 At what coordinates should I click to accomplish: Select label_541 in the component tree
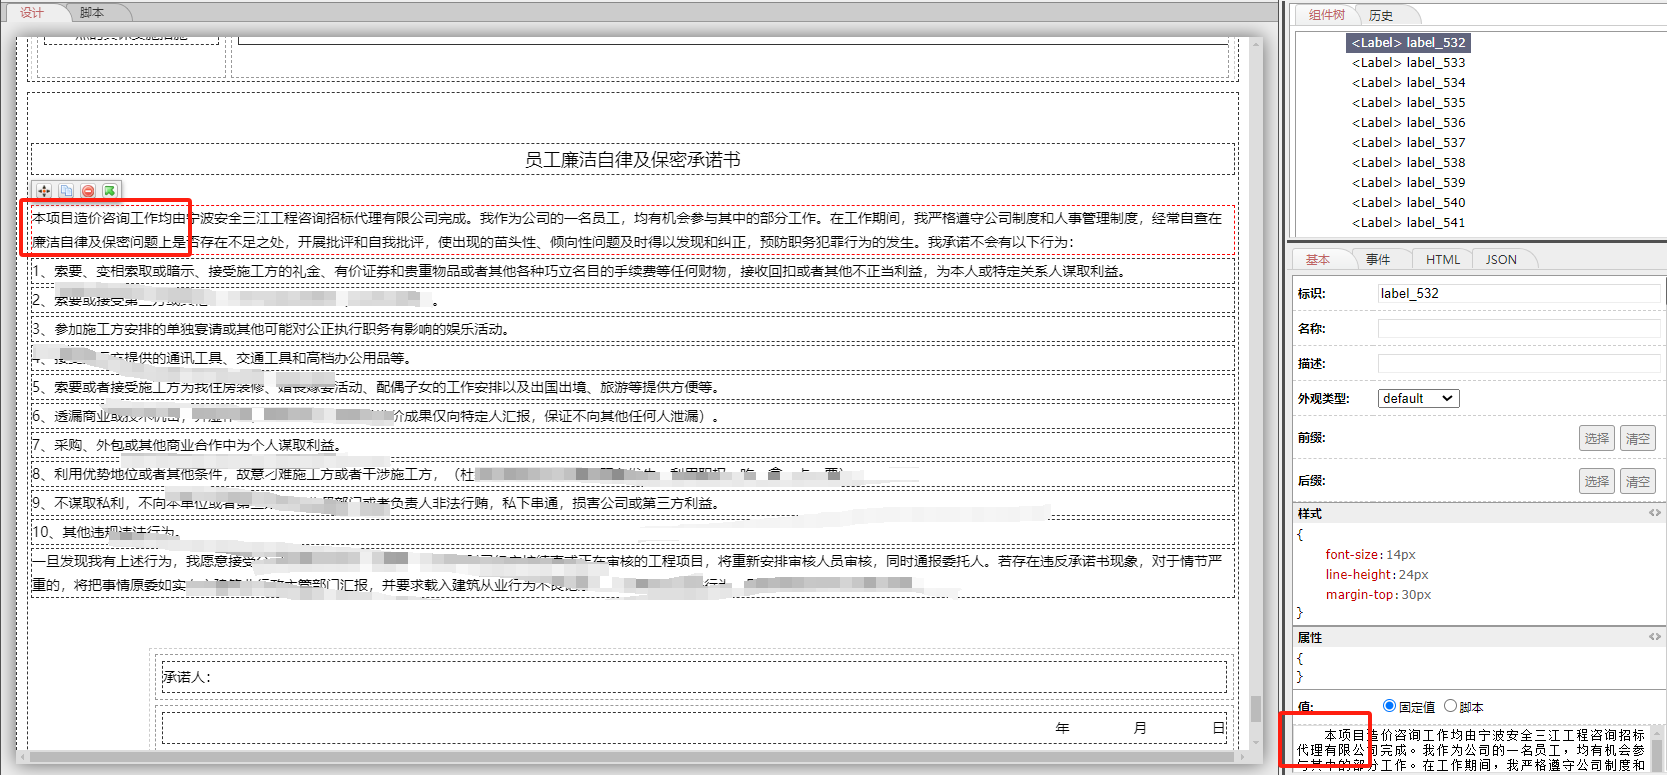[1408, 223]
